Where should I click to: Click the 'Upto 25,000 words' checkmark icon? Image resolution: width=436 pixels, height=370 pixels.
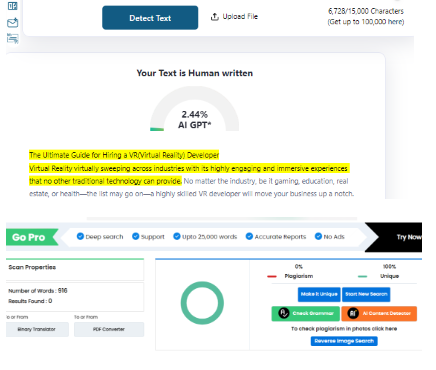pyautogui.click(x=177, y=236)
